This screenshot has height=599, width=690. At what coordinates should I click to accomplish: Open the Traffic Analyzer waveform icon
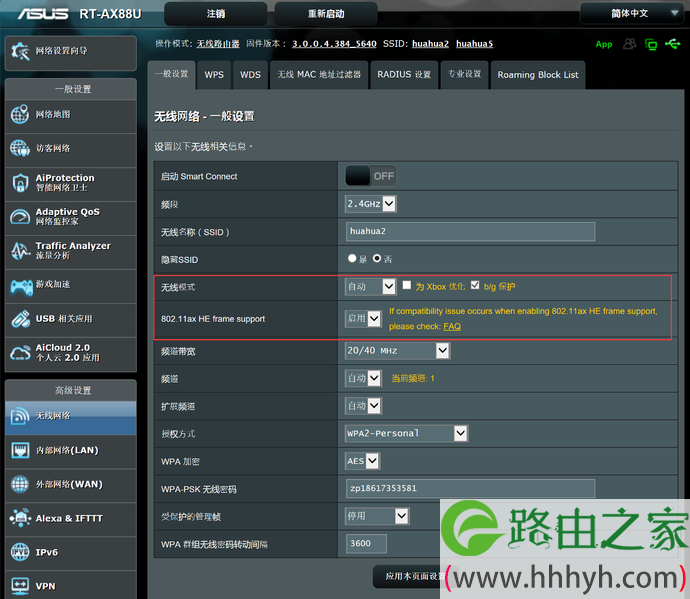click(20, 251)
